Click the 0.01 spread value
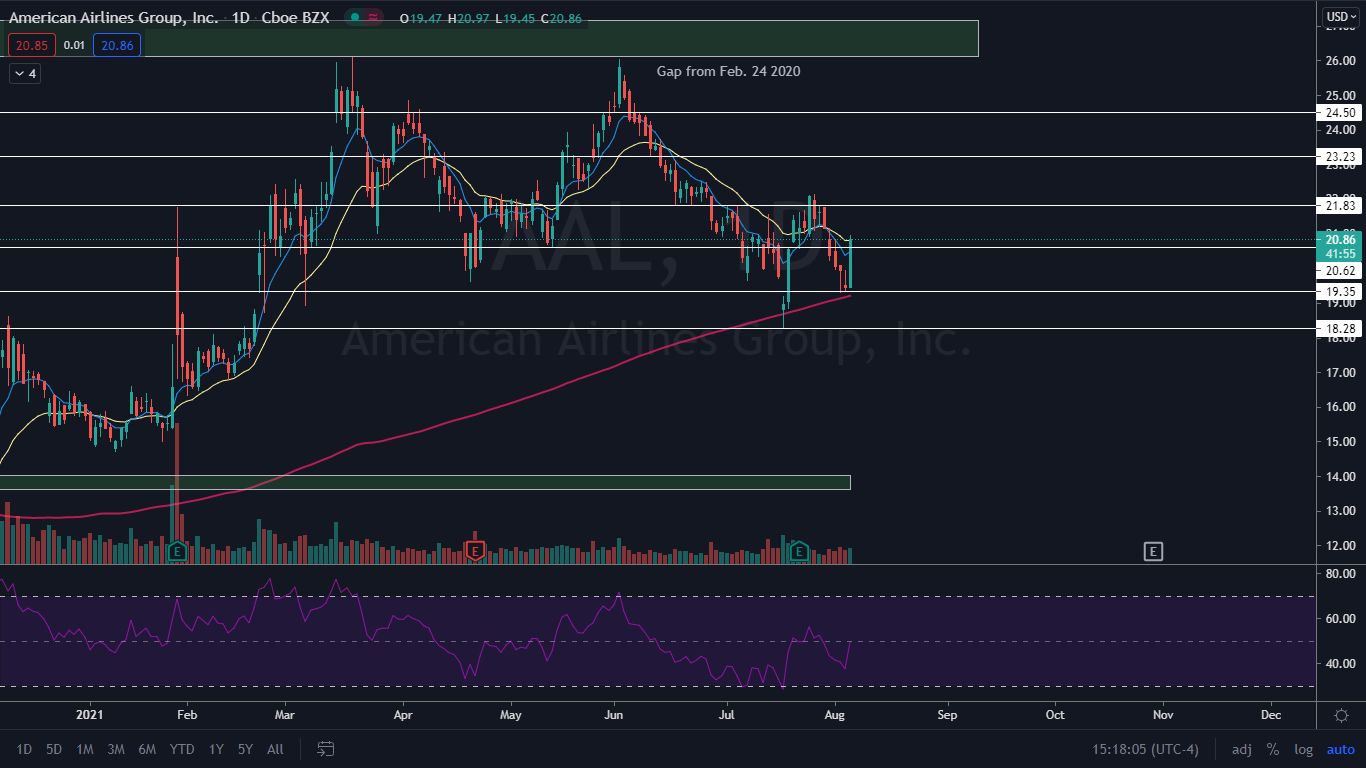The image size is (1366, 768). click(73, 45)
